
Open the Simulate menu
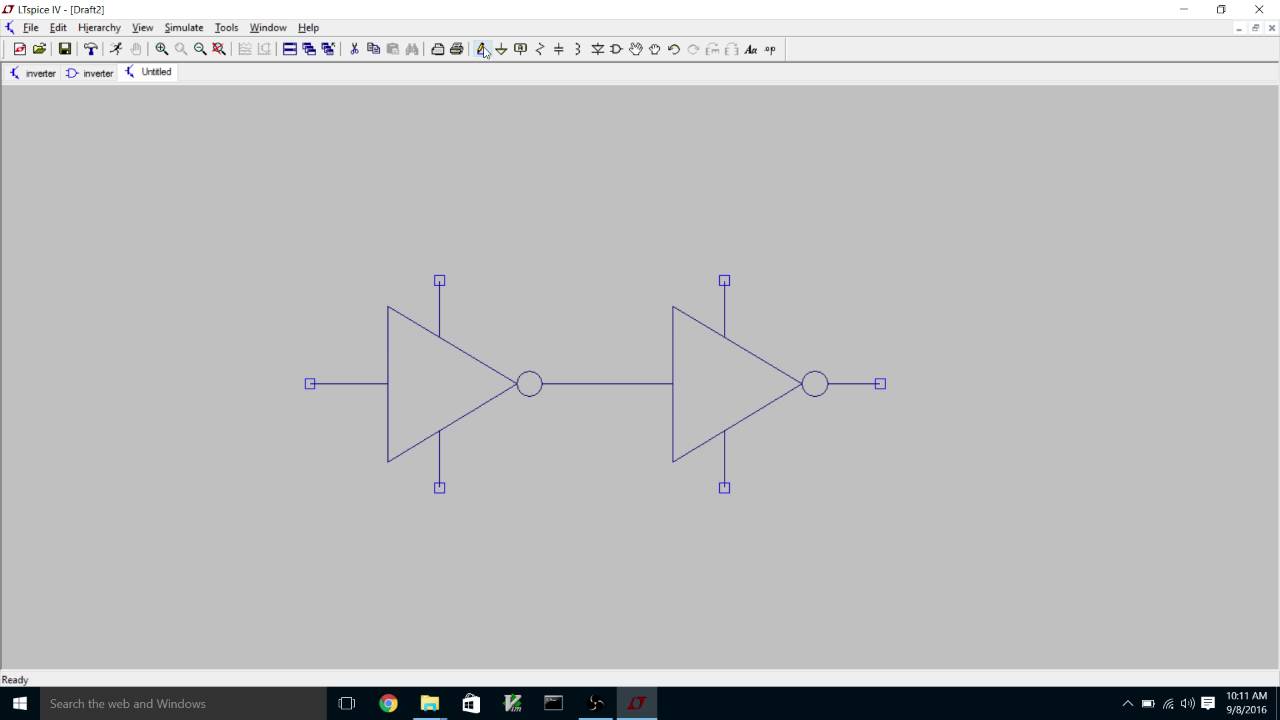[184, 28]
